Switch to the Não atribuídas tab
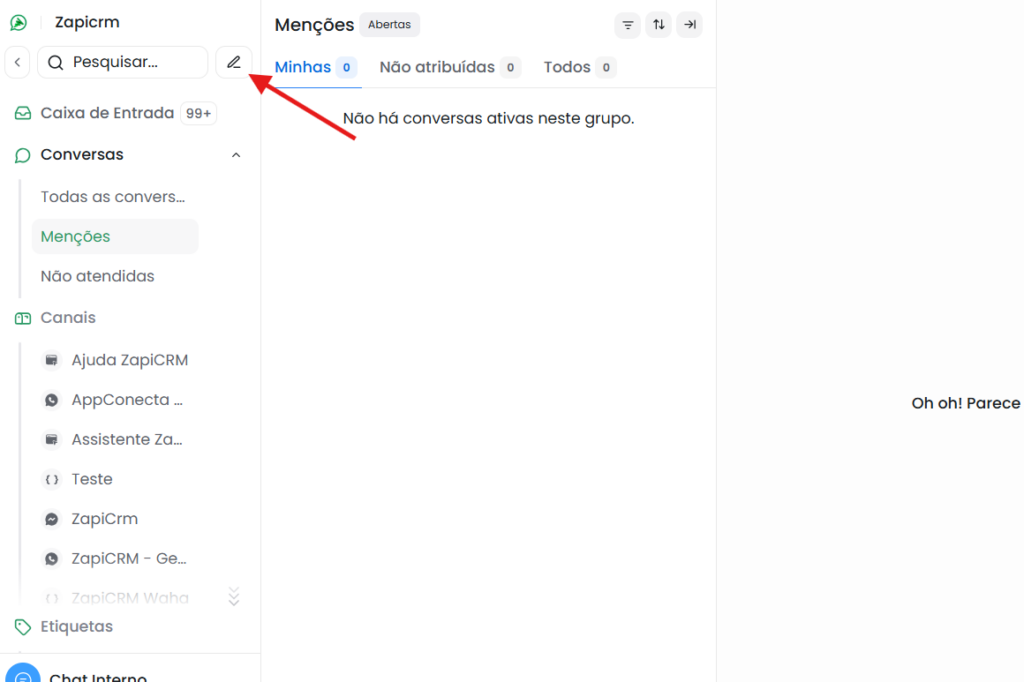The width and height of the screenshot is (1024, 682). pos(437,67)
